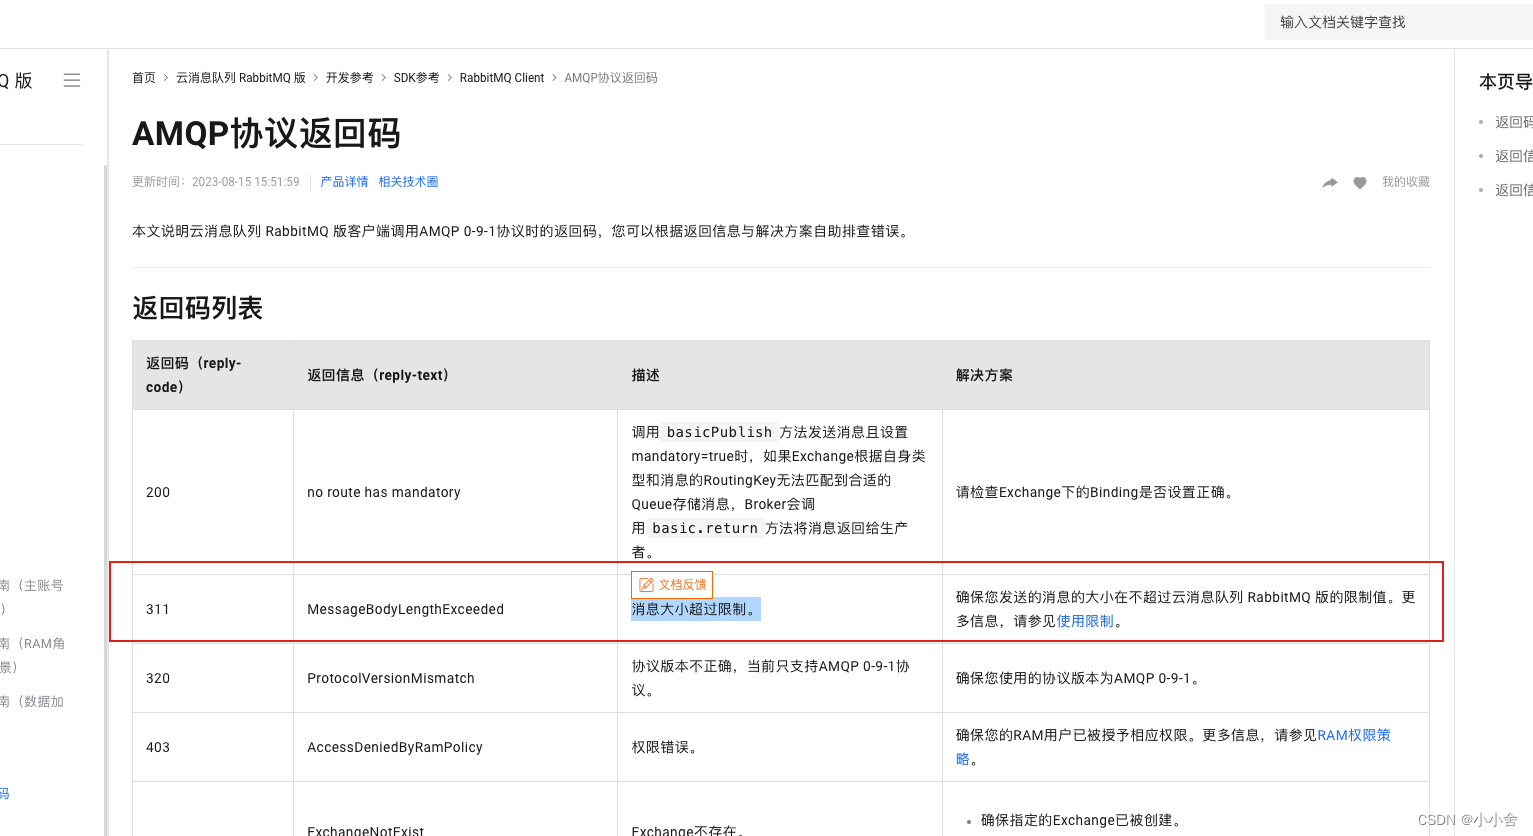Click the highlighted 消息大小超过限制 text
The image size is (1533, 836).
pos(695,609)
